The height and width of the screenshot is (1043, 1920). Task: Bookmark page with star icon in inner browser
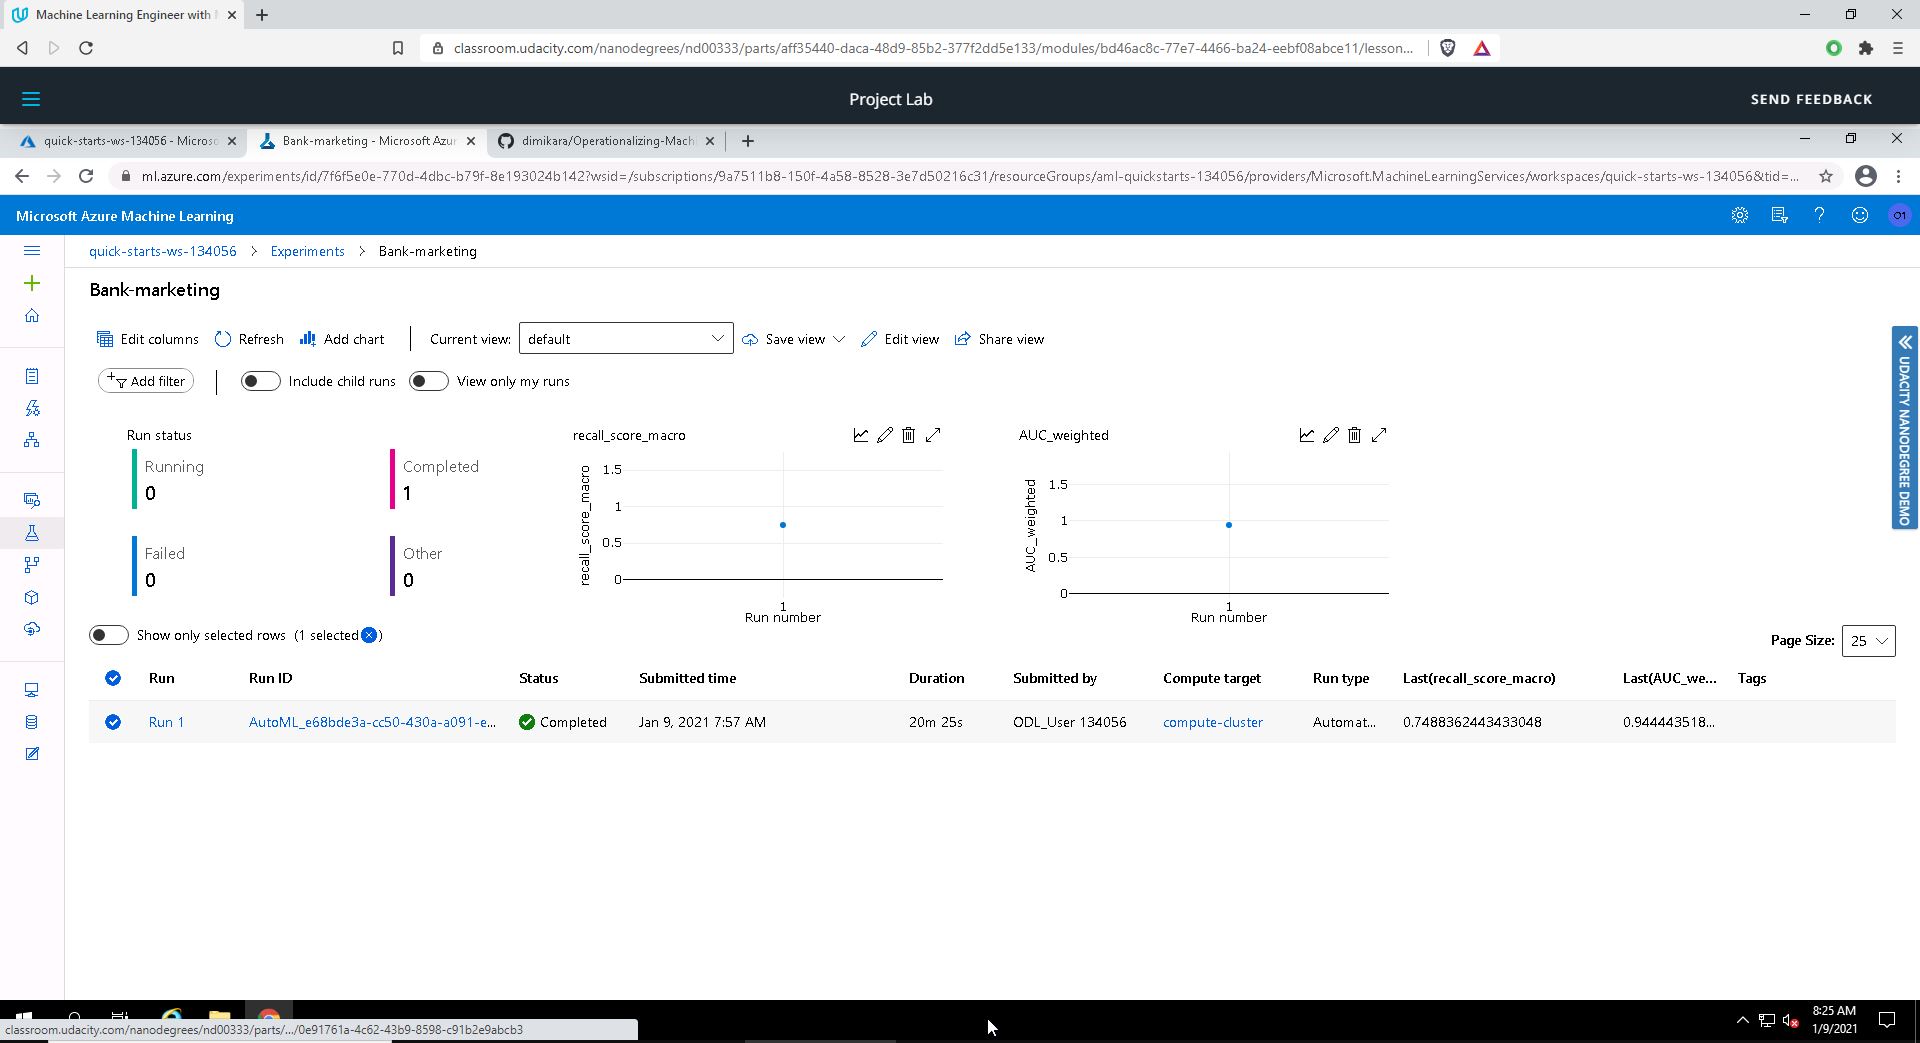tap(1826, 176)
